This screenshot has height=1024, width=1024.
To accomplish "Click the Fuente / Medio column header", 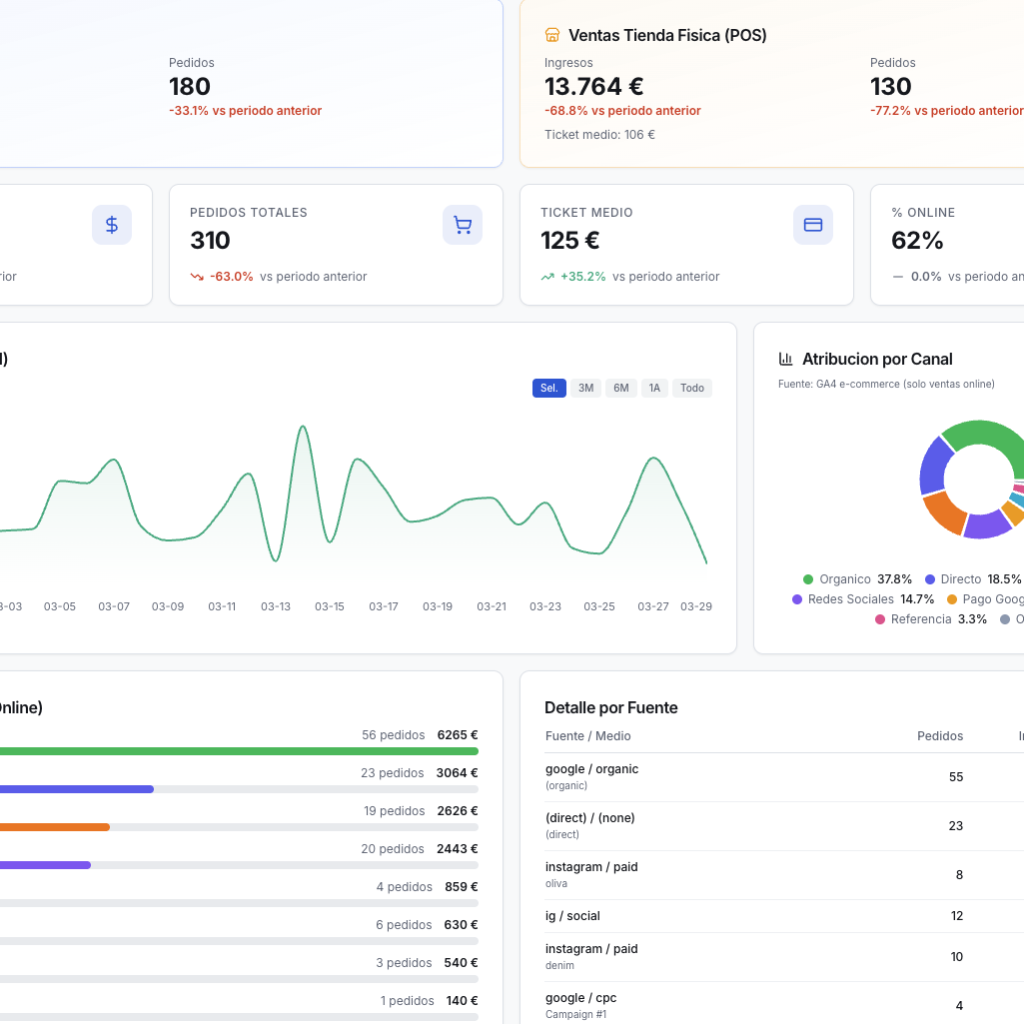I will point(588,736).
